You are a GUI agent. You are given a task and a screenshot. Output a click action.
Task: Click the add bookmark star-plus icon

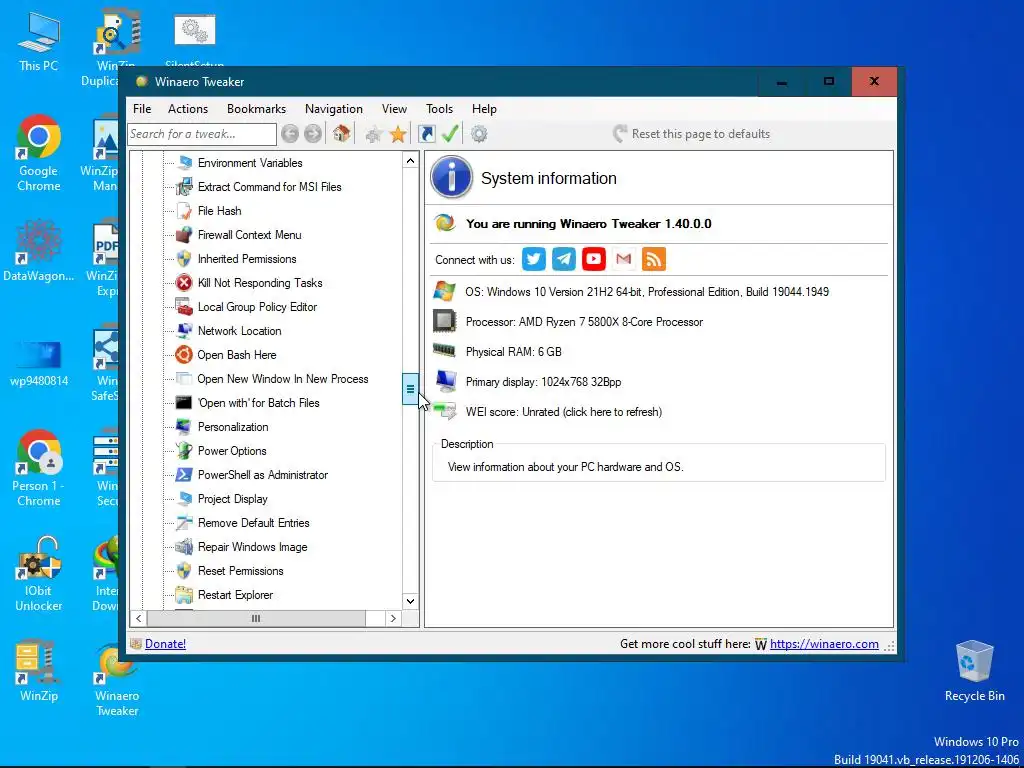coord(374,135)
